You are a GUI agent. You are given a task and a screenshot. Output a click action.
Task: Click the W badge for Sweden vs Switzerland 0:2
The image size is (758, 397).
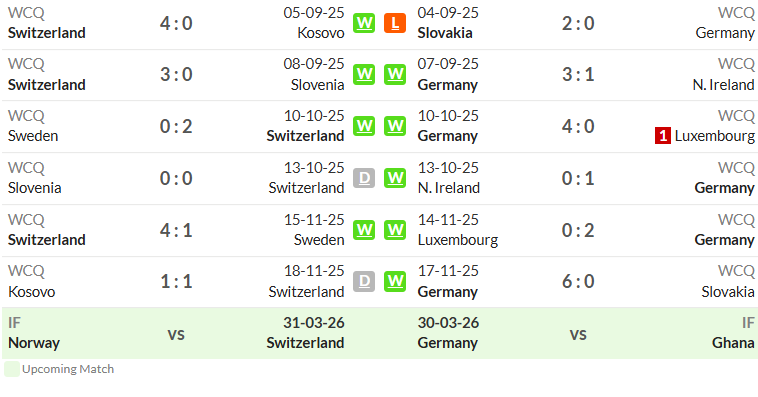364,126
